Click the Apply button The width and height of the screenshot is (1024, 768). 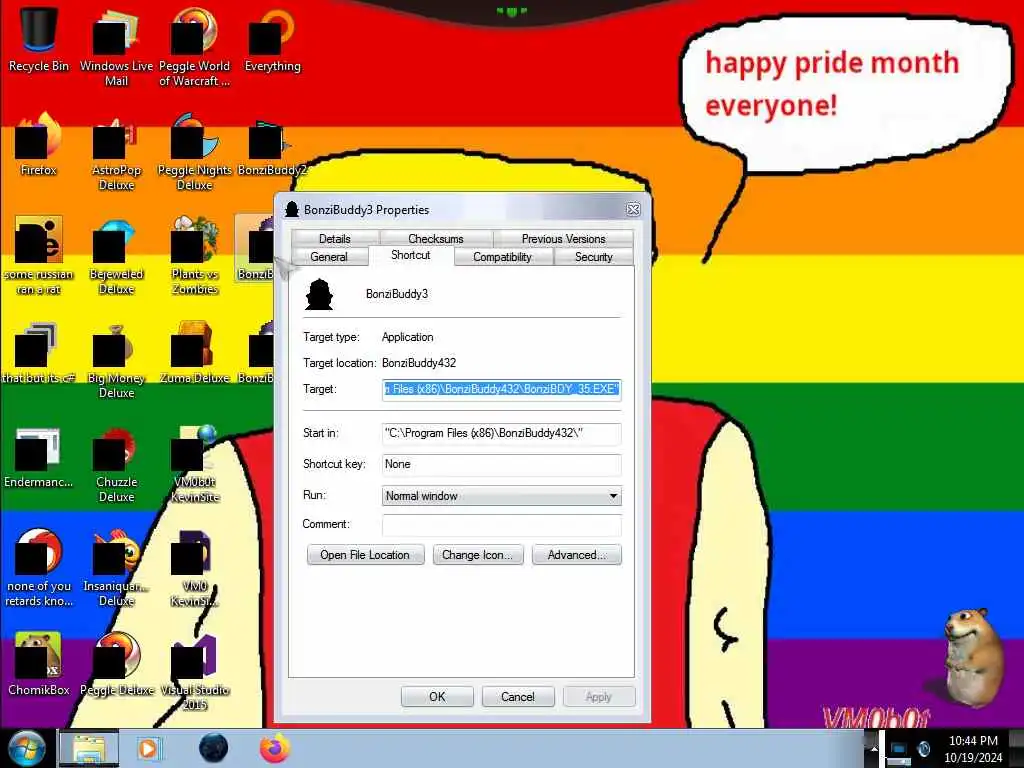click(598, 697)
